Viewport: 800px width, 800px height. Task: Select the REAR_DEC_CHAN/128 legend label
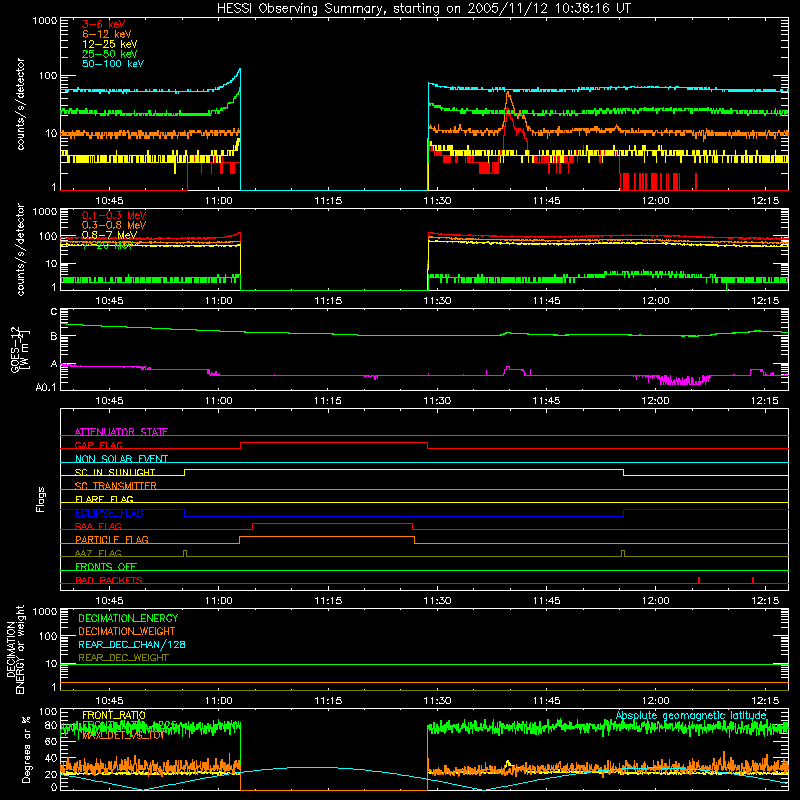pyautogui.click(x=132, y=644)
